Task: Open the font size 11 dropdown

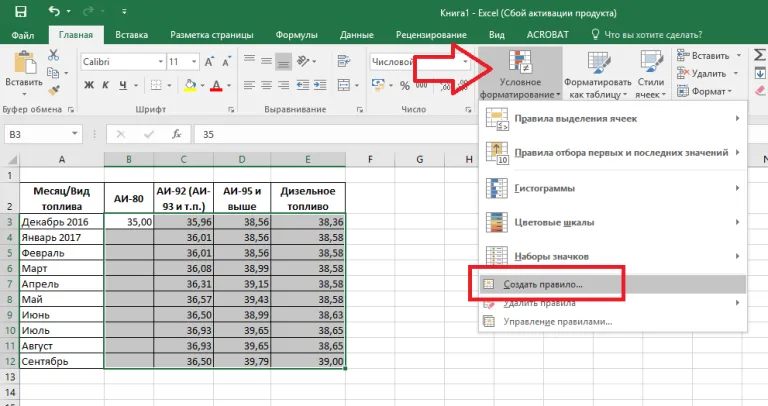Action: [x=194, y=62]
